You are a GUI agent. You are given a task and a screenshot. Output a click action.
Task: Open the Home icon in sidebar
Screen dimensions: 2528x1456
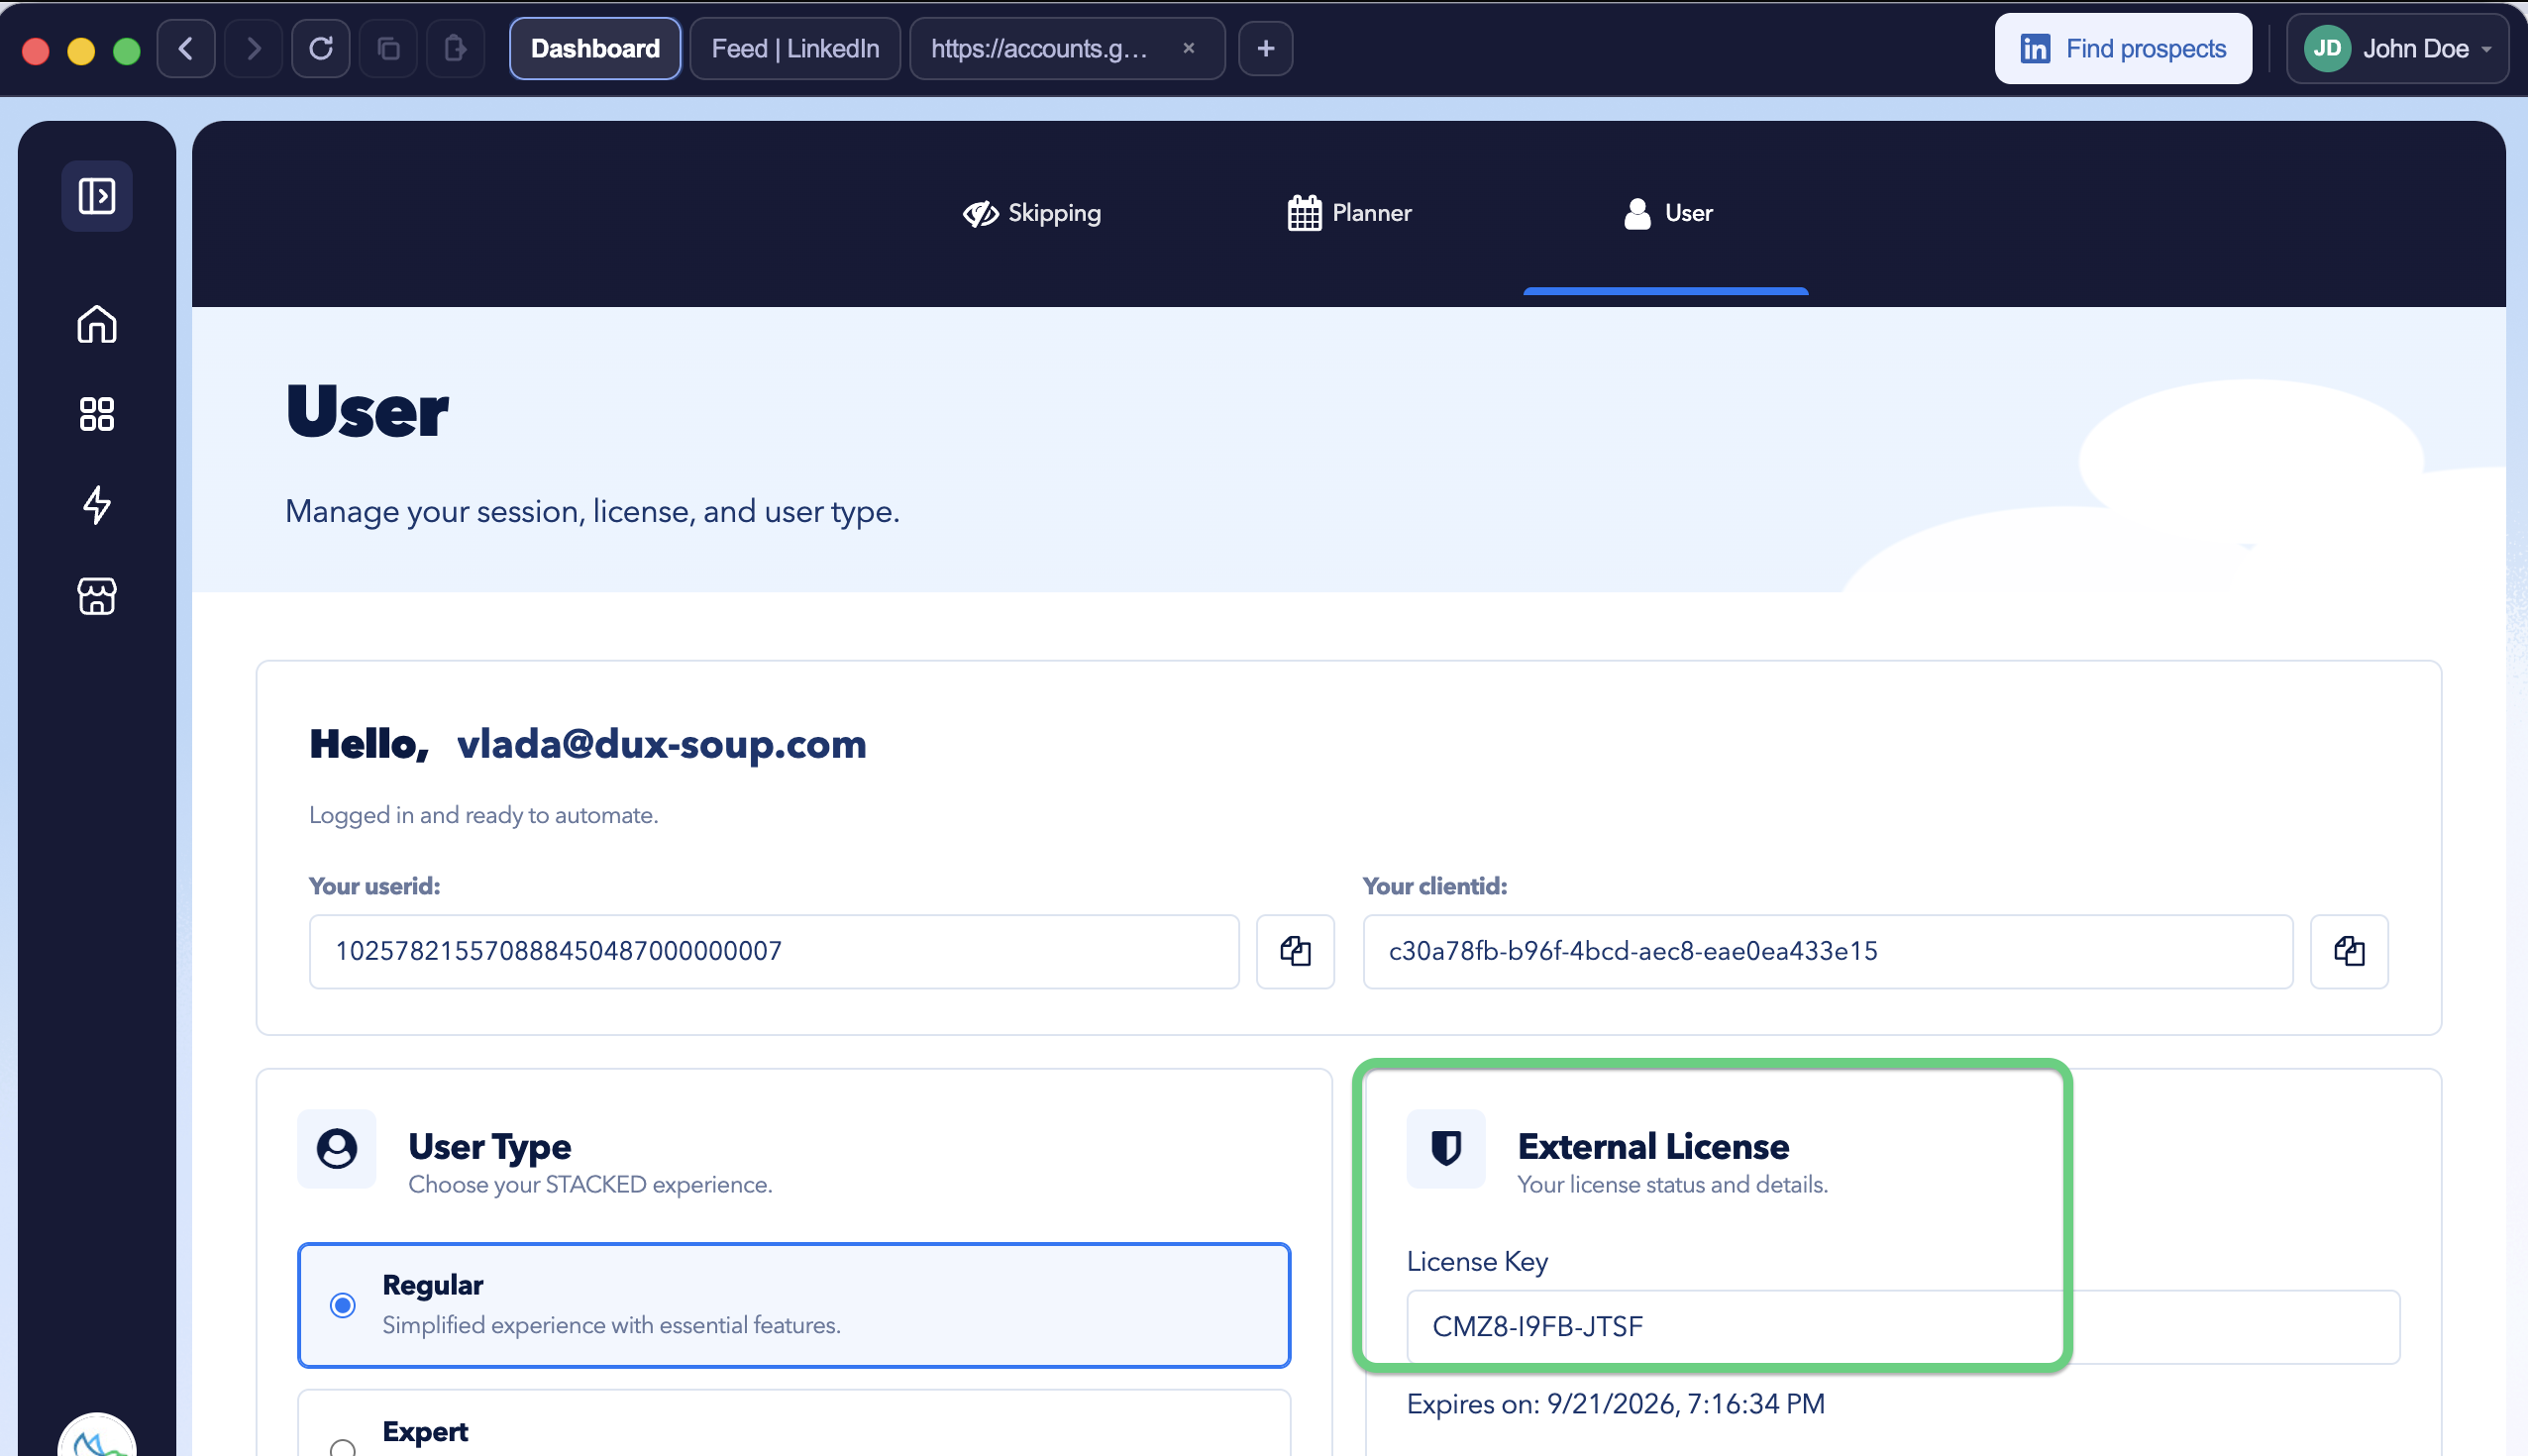[97, 324]
